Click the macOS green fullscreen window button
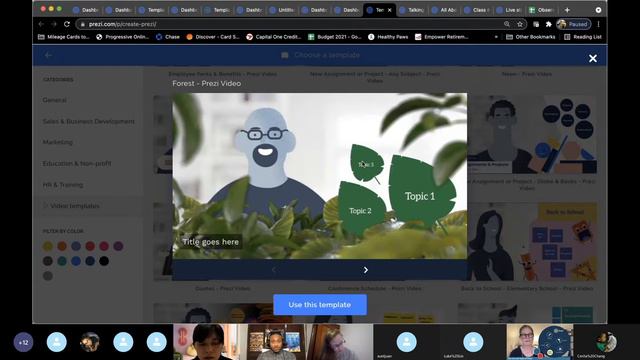Screen dimensions: 640x360 click(x=59, y=9)
